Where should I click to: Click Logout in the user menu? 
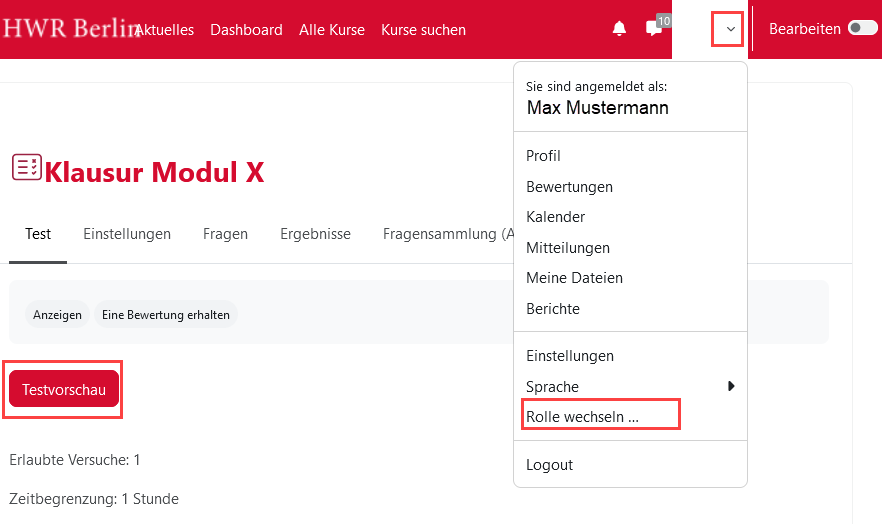click(x=549, y=465)
